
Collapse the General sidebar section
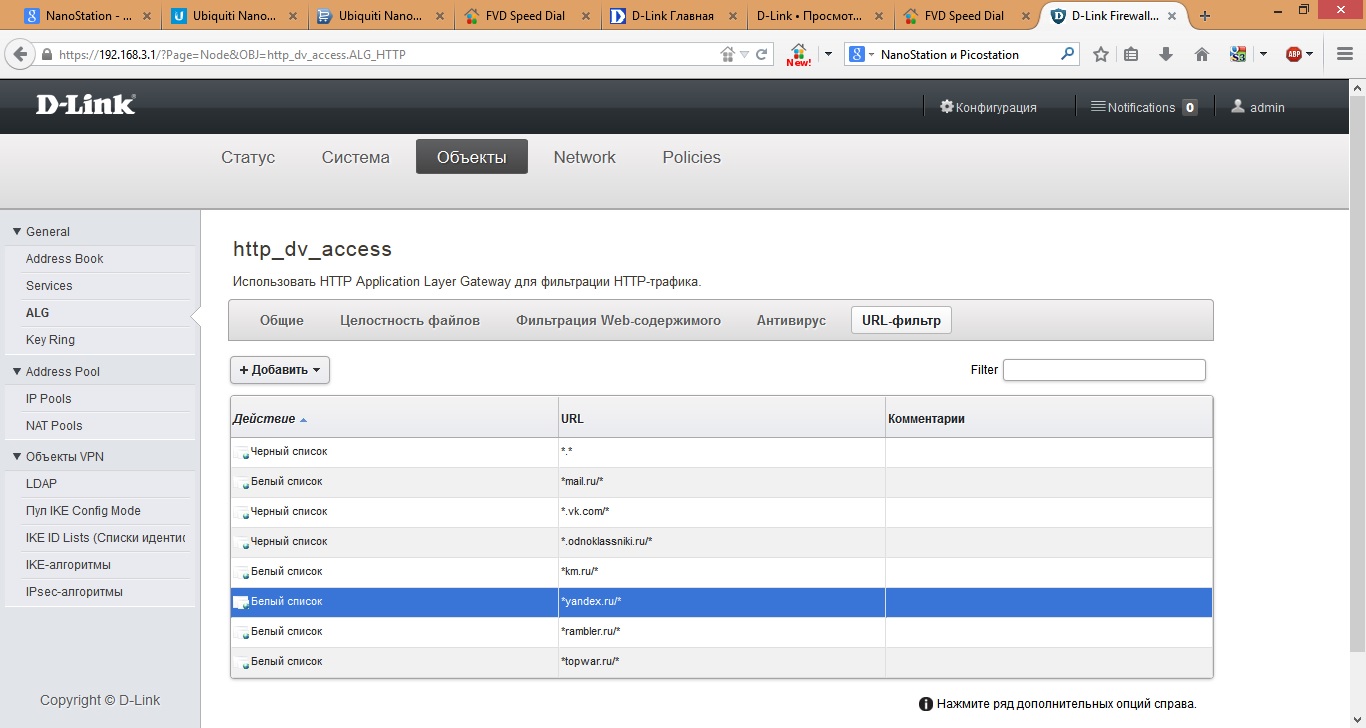pyautogui.click(x=17, y=231)
